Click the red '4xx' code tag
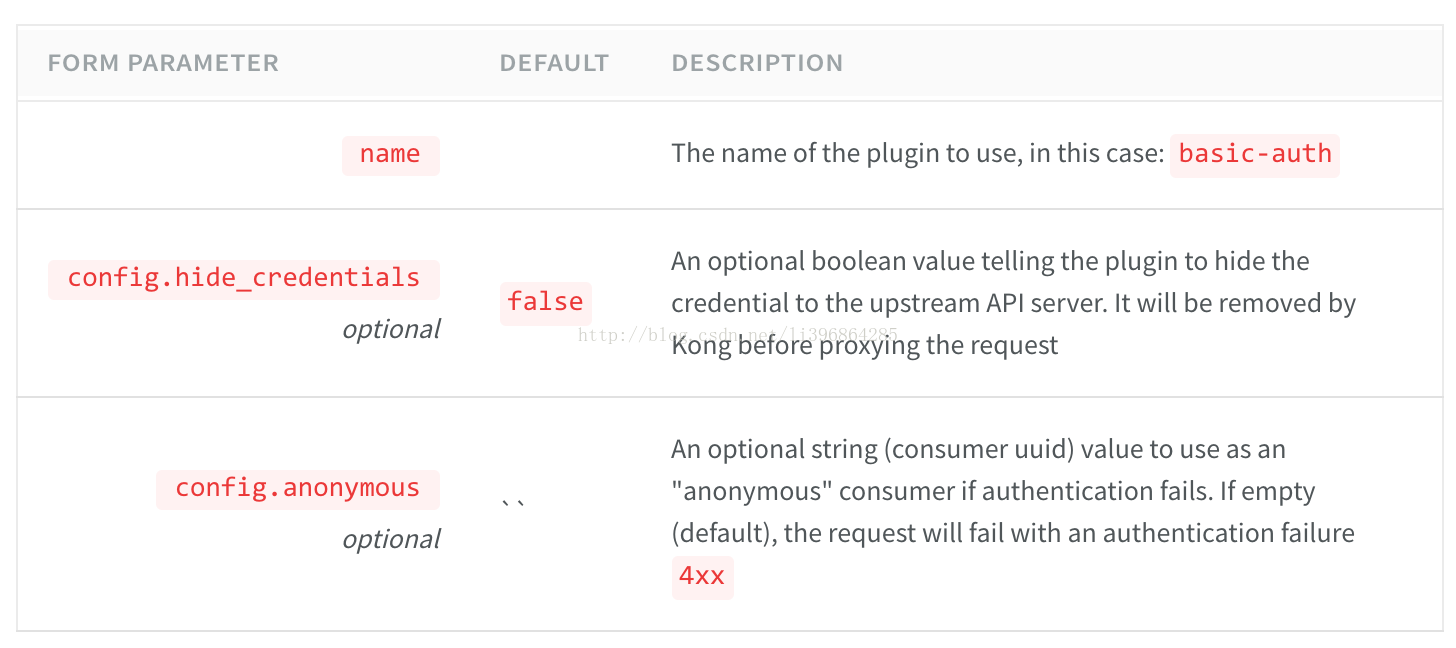 pos(702,577)
